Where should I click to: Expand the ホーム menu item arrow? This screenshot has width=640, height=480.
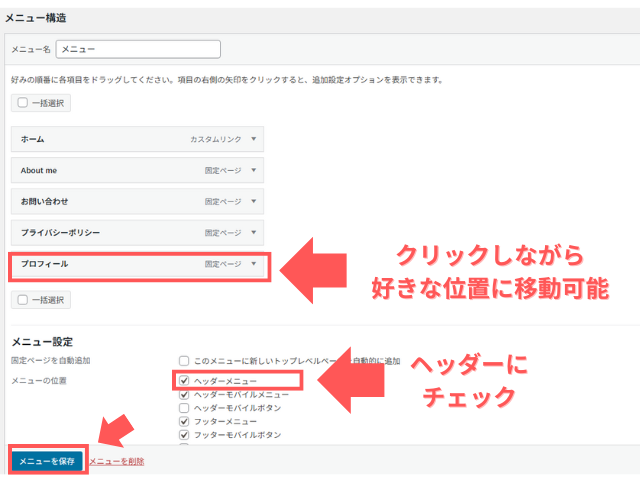point(254,140)
